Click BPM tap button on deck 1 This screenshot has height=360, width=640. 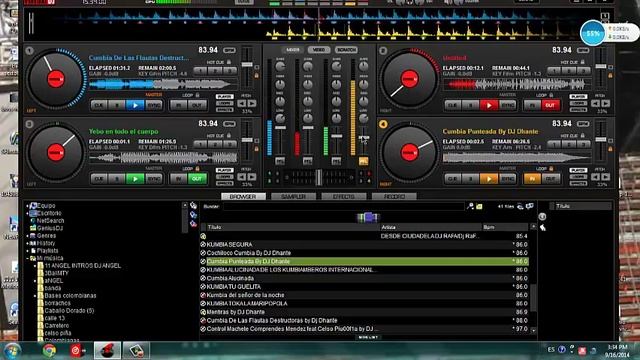[229, 50]
